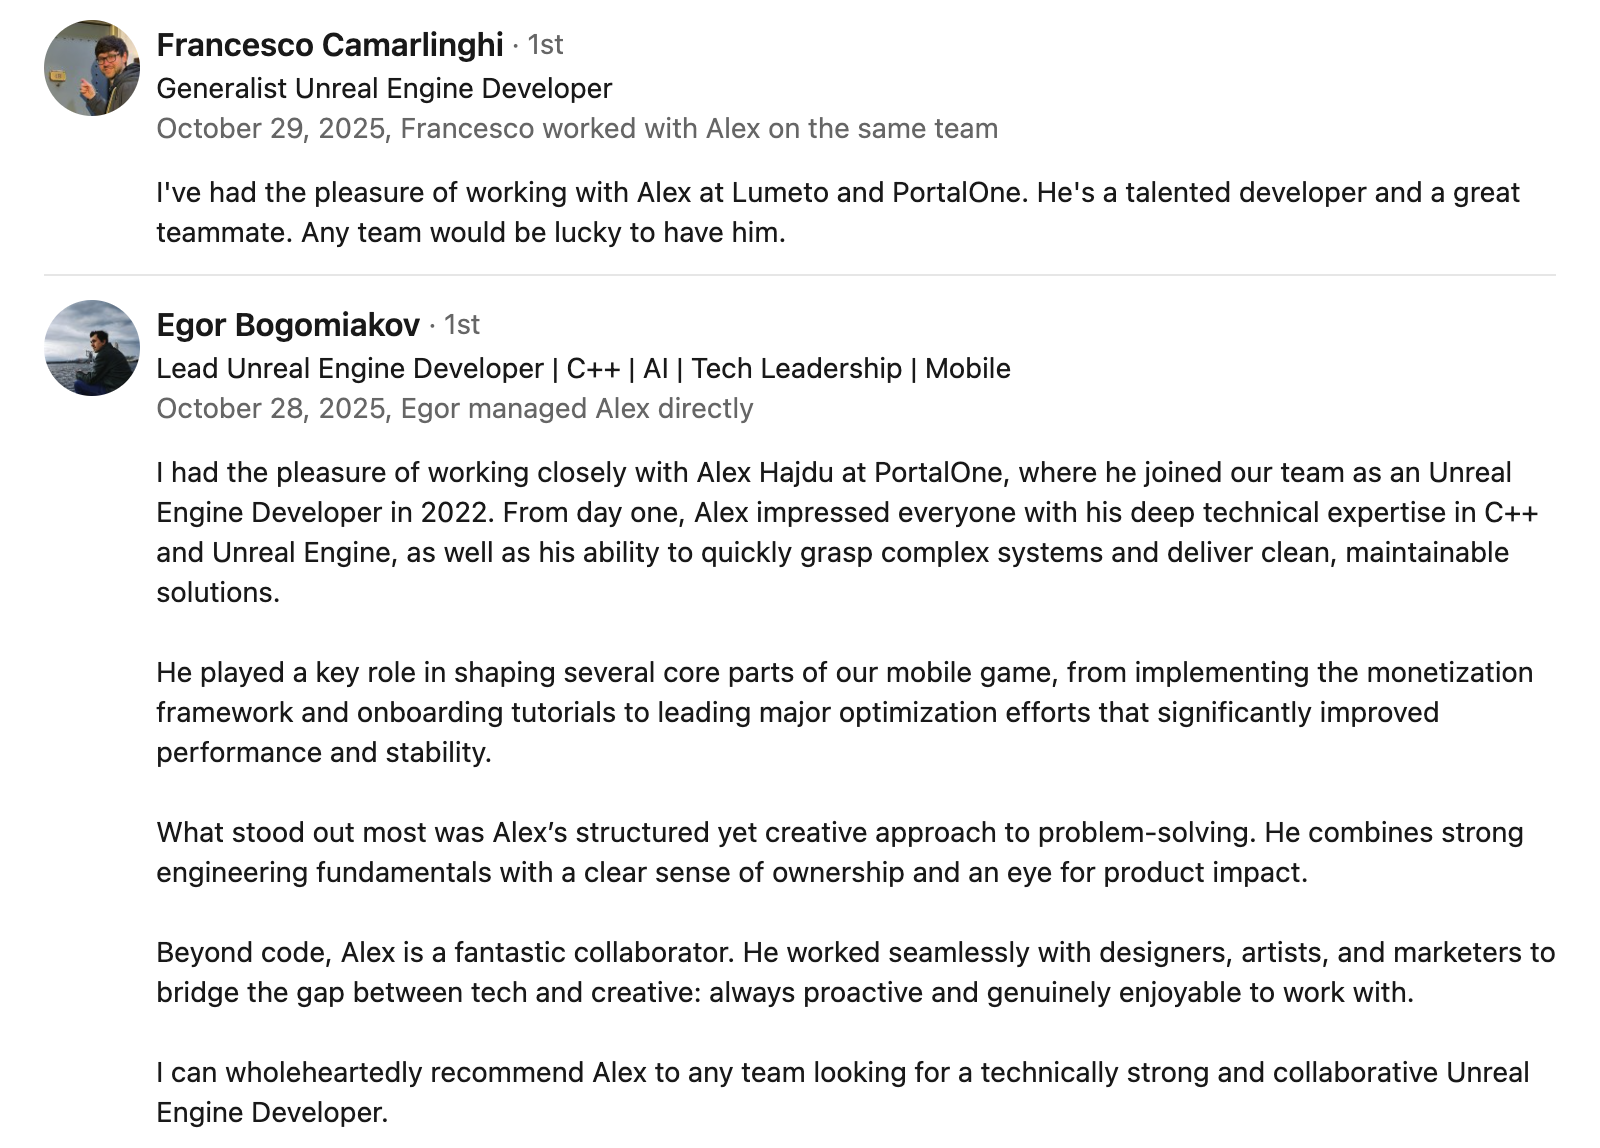
Task: Click the paragraph starting 'He played a key role'
Action: click(x=844, y=712)
